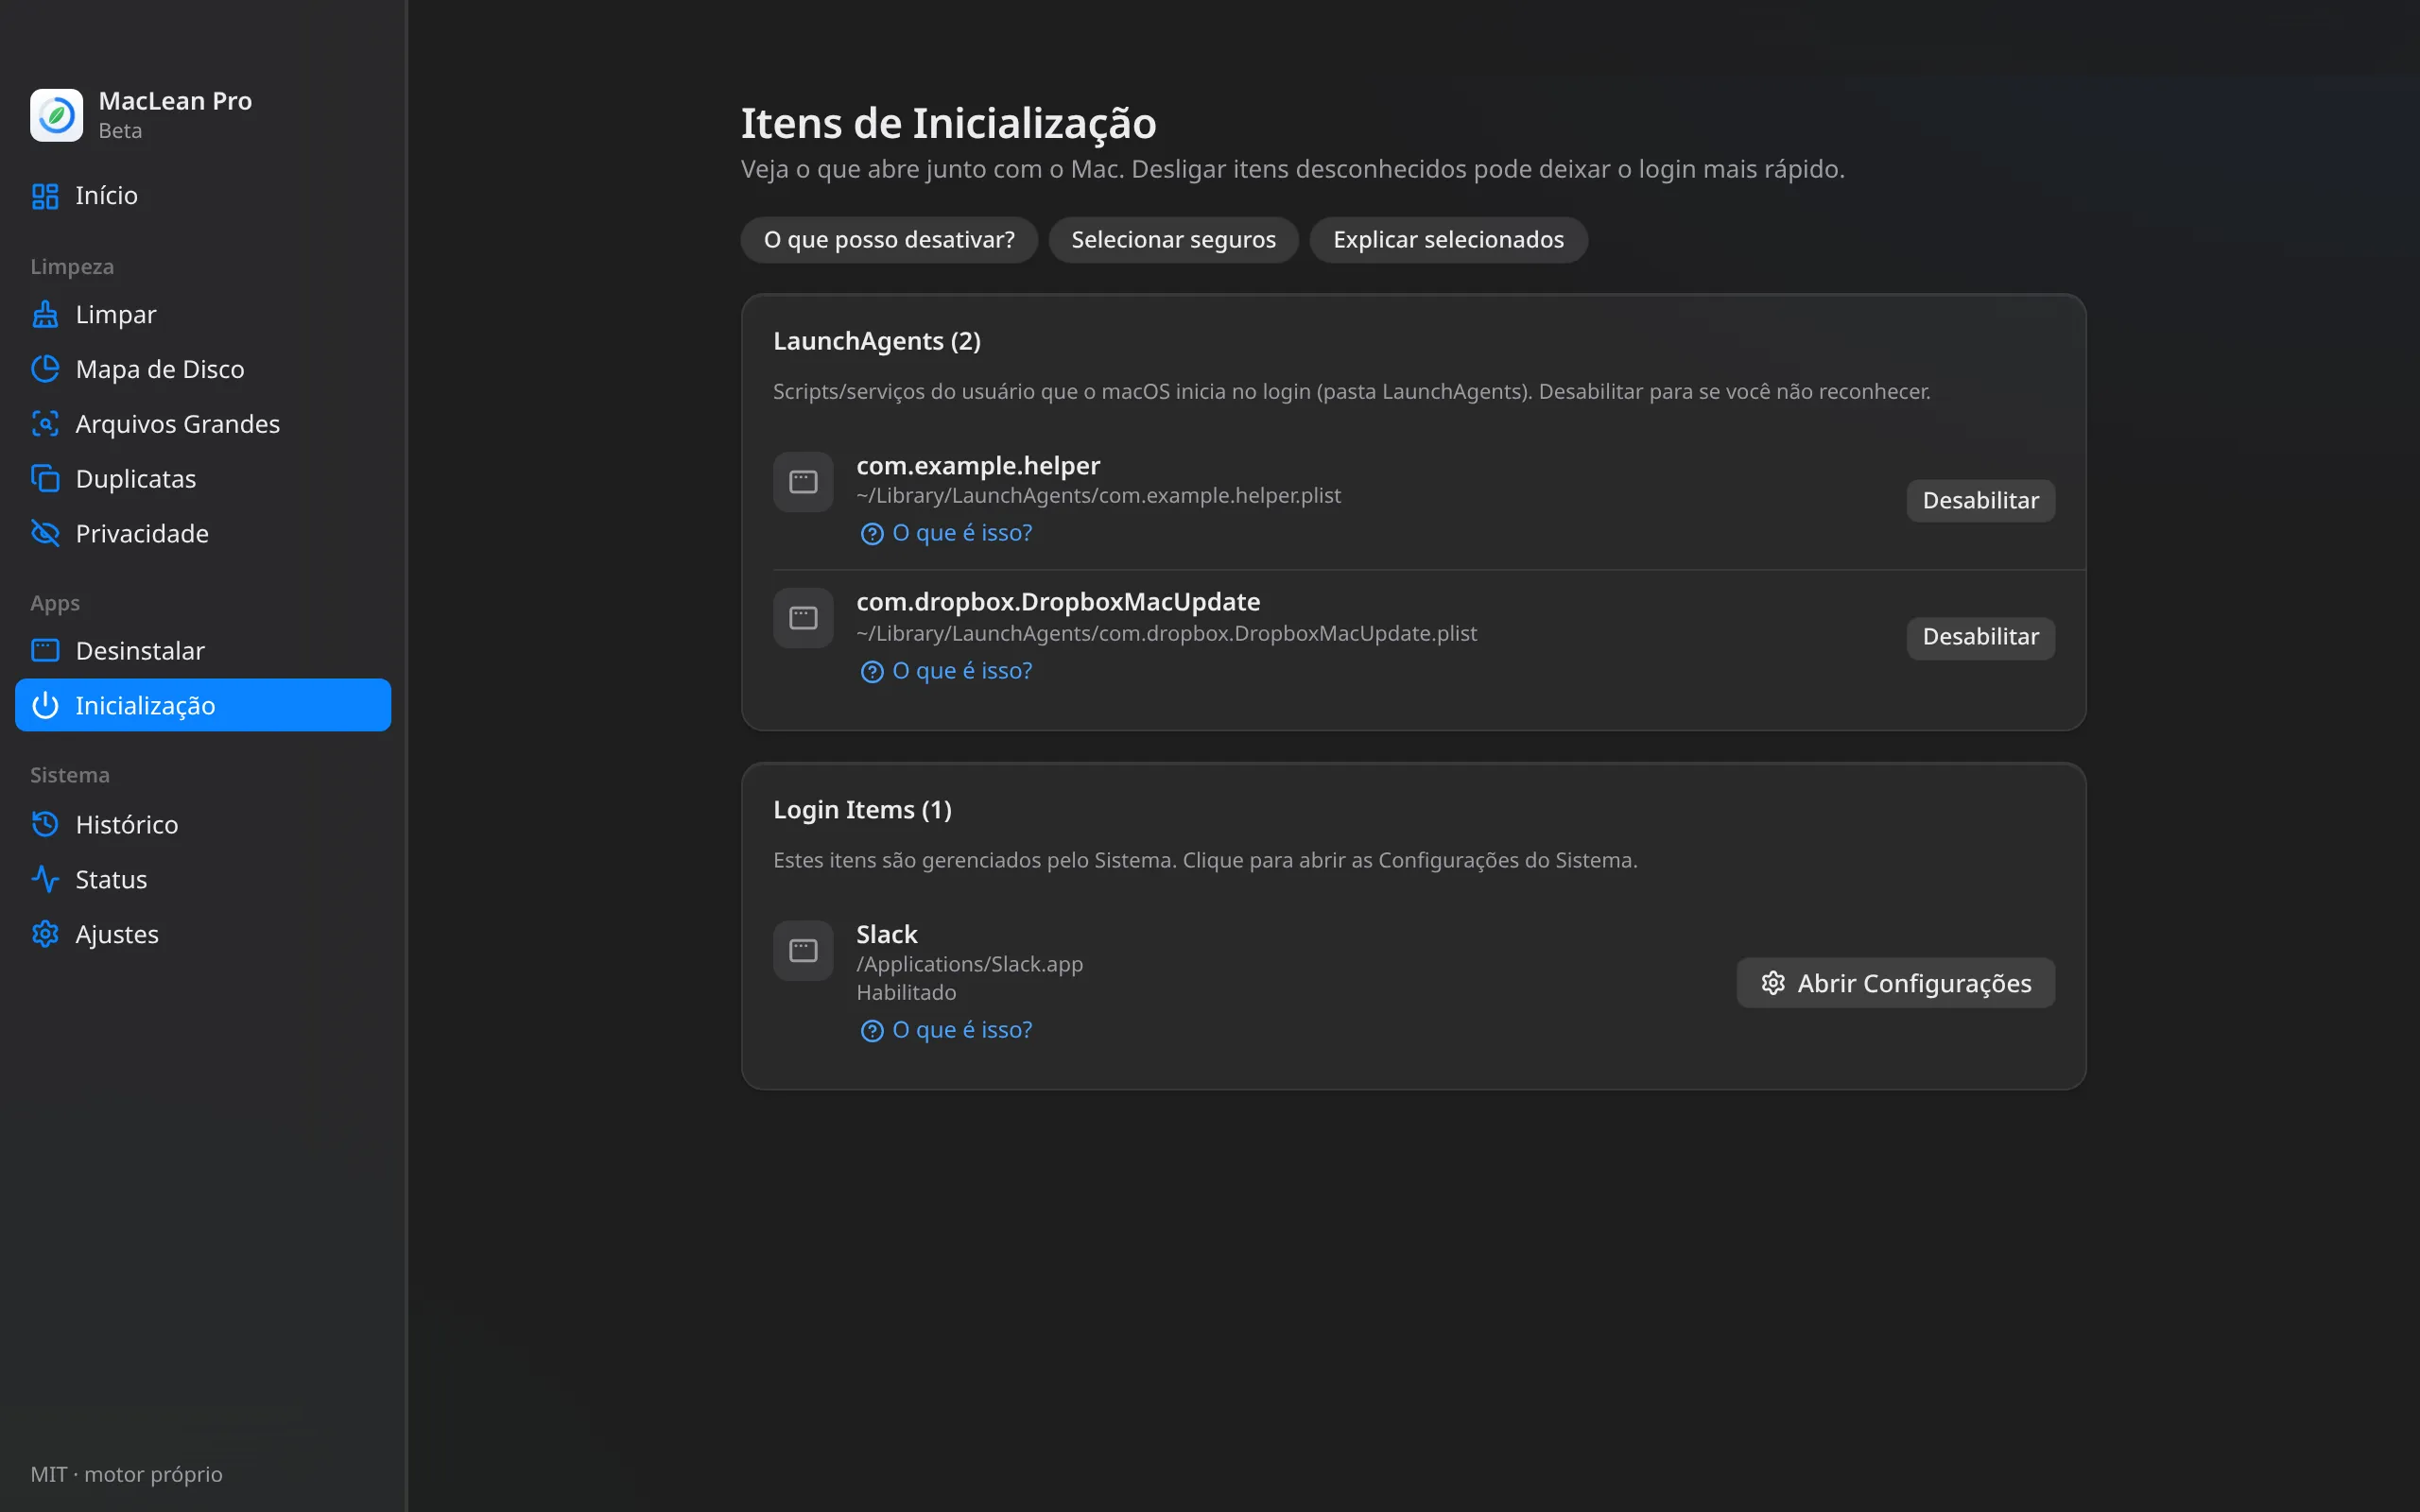Click the Mapa de Disco pie icon
The width and height of the screenshot is (2420, 1512).
point(45,369)
